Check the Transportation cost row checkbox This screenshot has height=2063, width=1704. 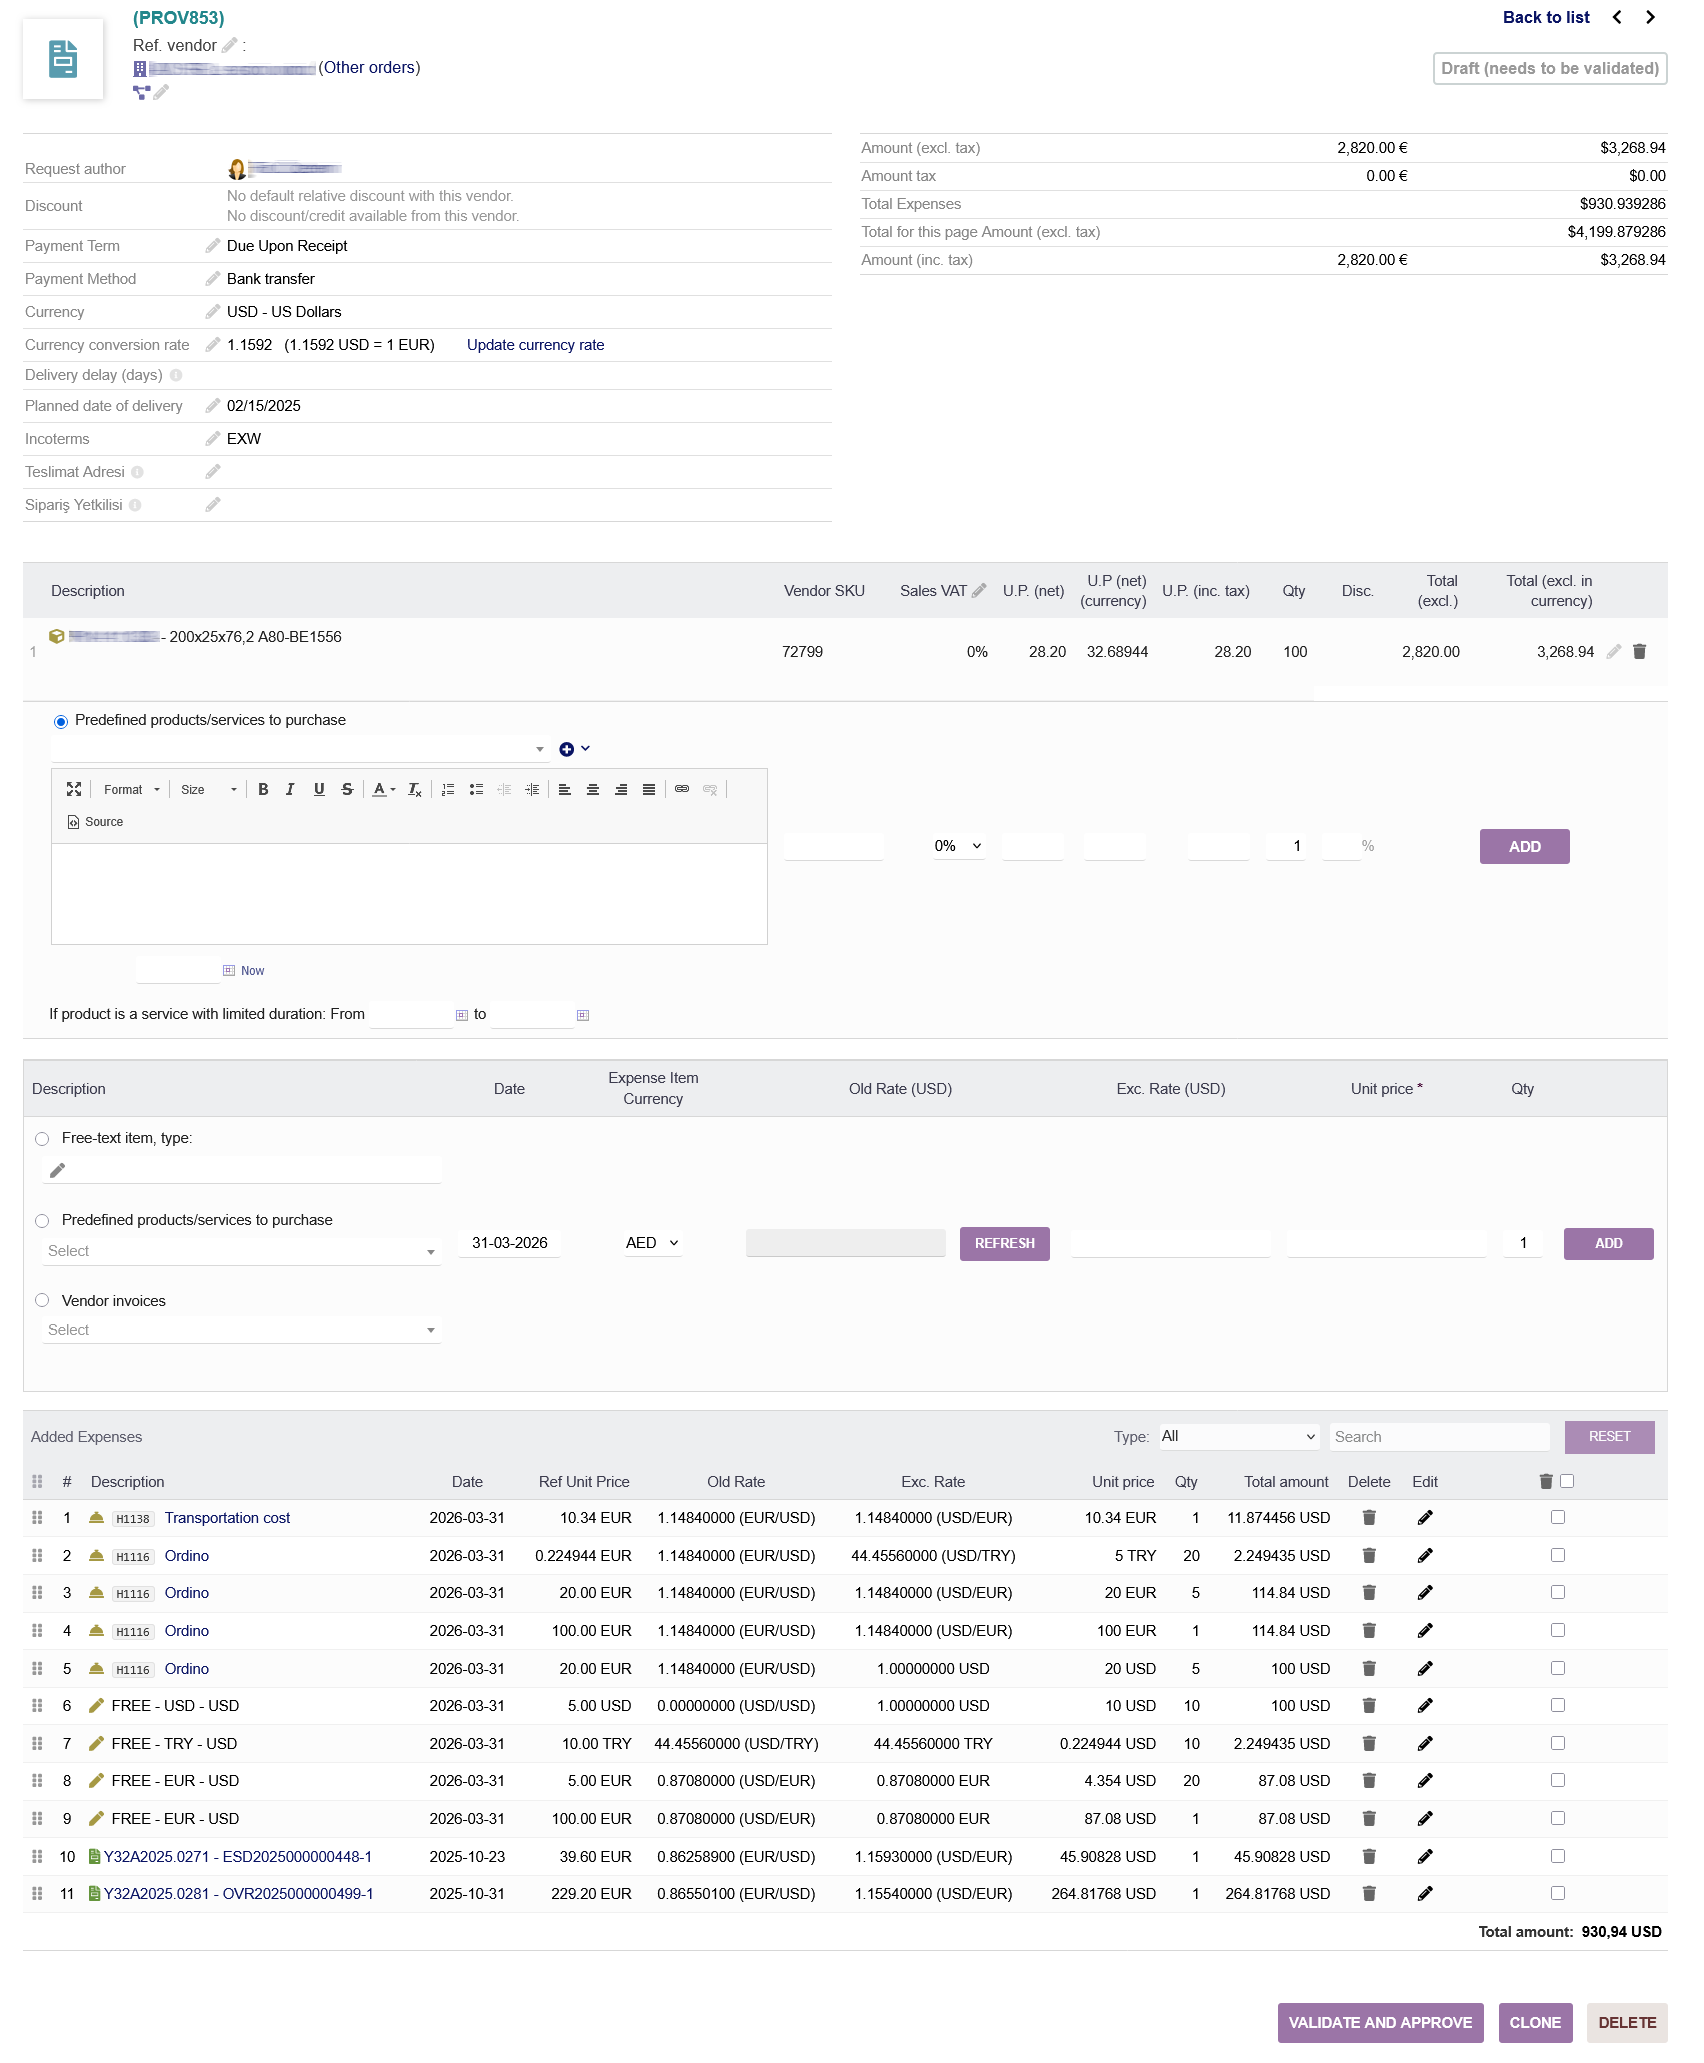click(1557, 1517)
